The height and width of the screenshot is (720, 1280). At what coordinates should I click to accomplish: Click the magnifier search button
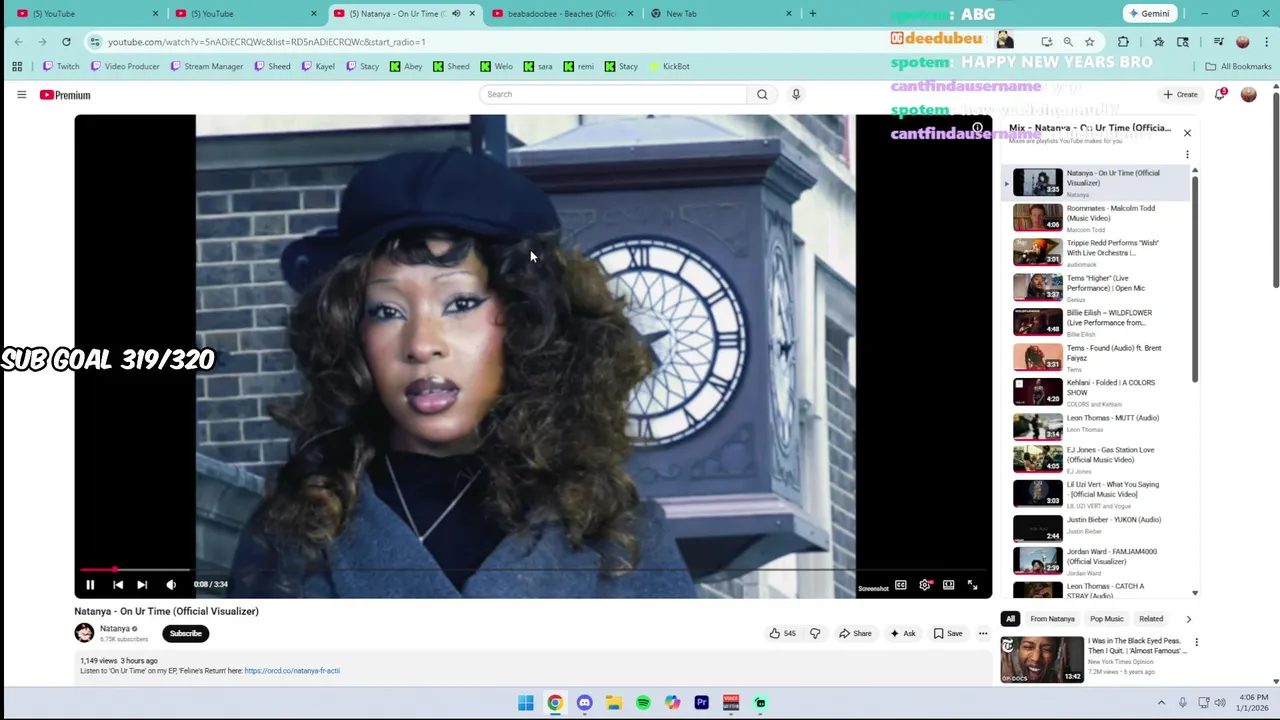(762, 94)
